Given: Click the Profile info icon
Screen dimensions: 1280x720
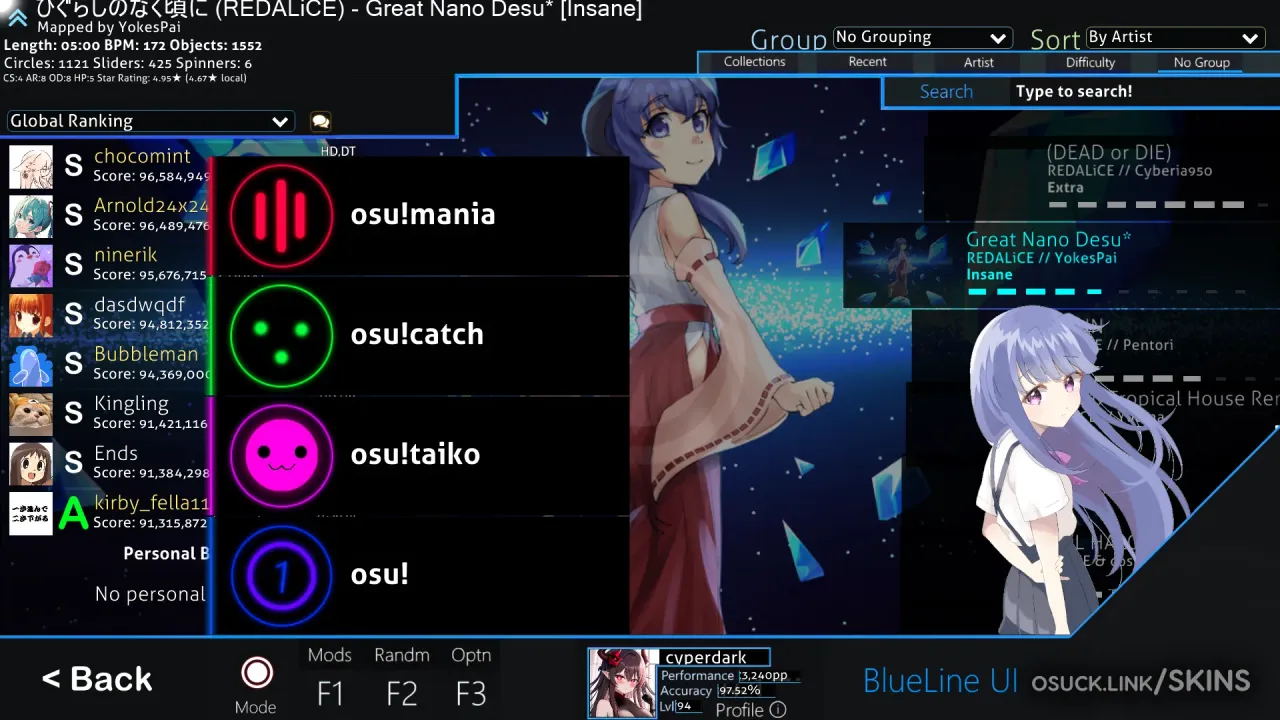Looking at the screenshot, I should [x=778, y=710].
